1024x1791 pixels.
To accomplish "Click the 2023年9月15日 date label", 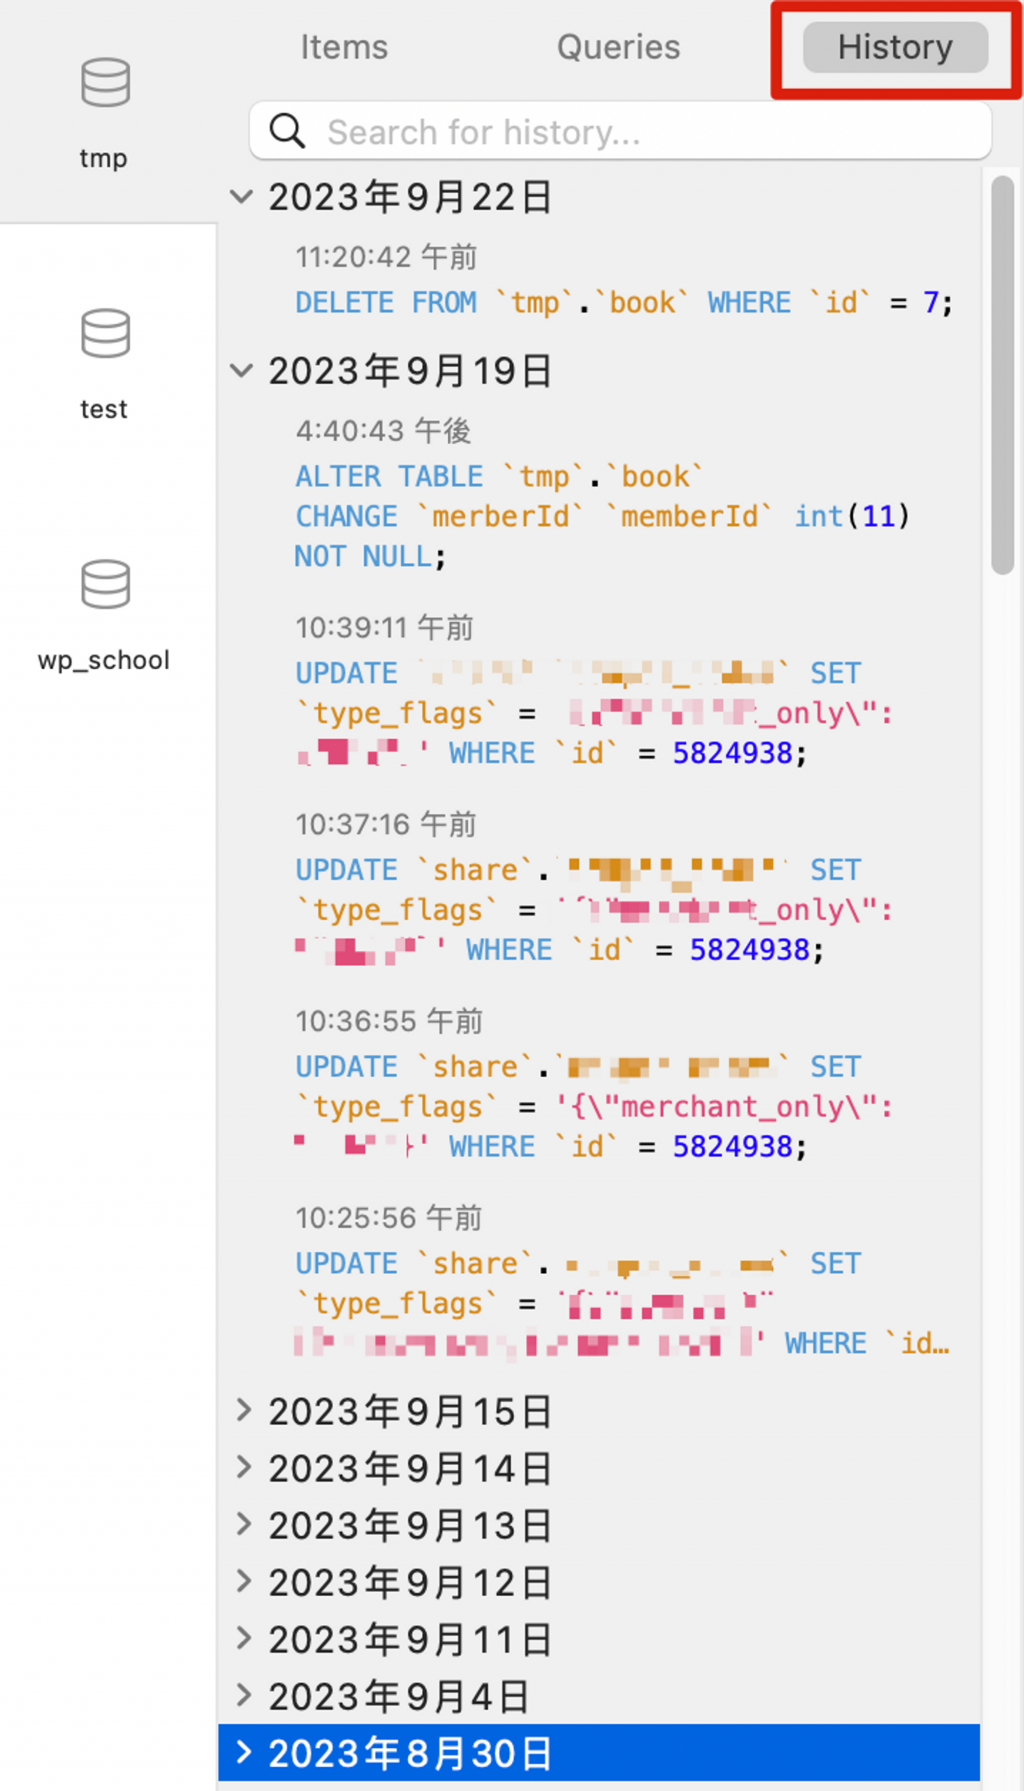I will click(x=410, y=1411).
